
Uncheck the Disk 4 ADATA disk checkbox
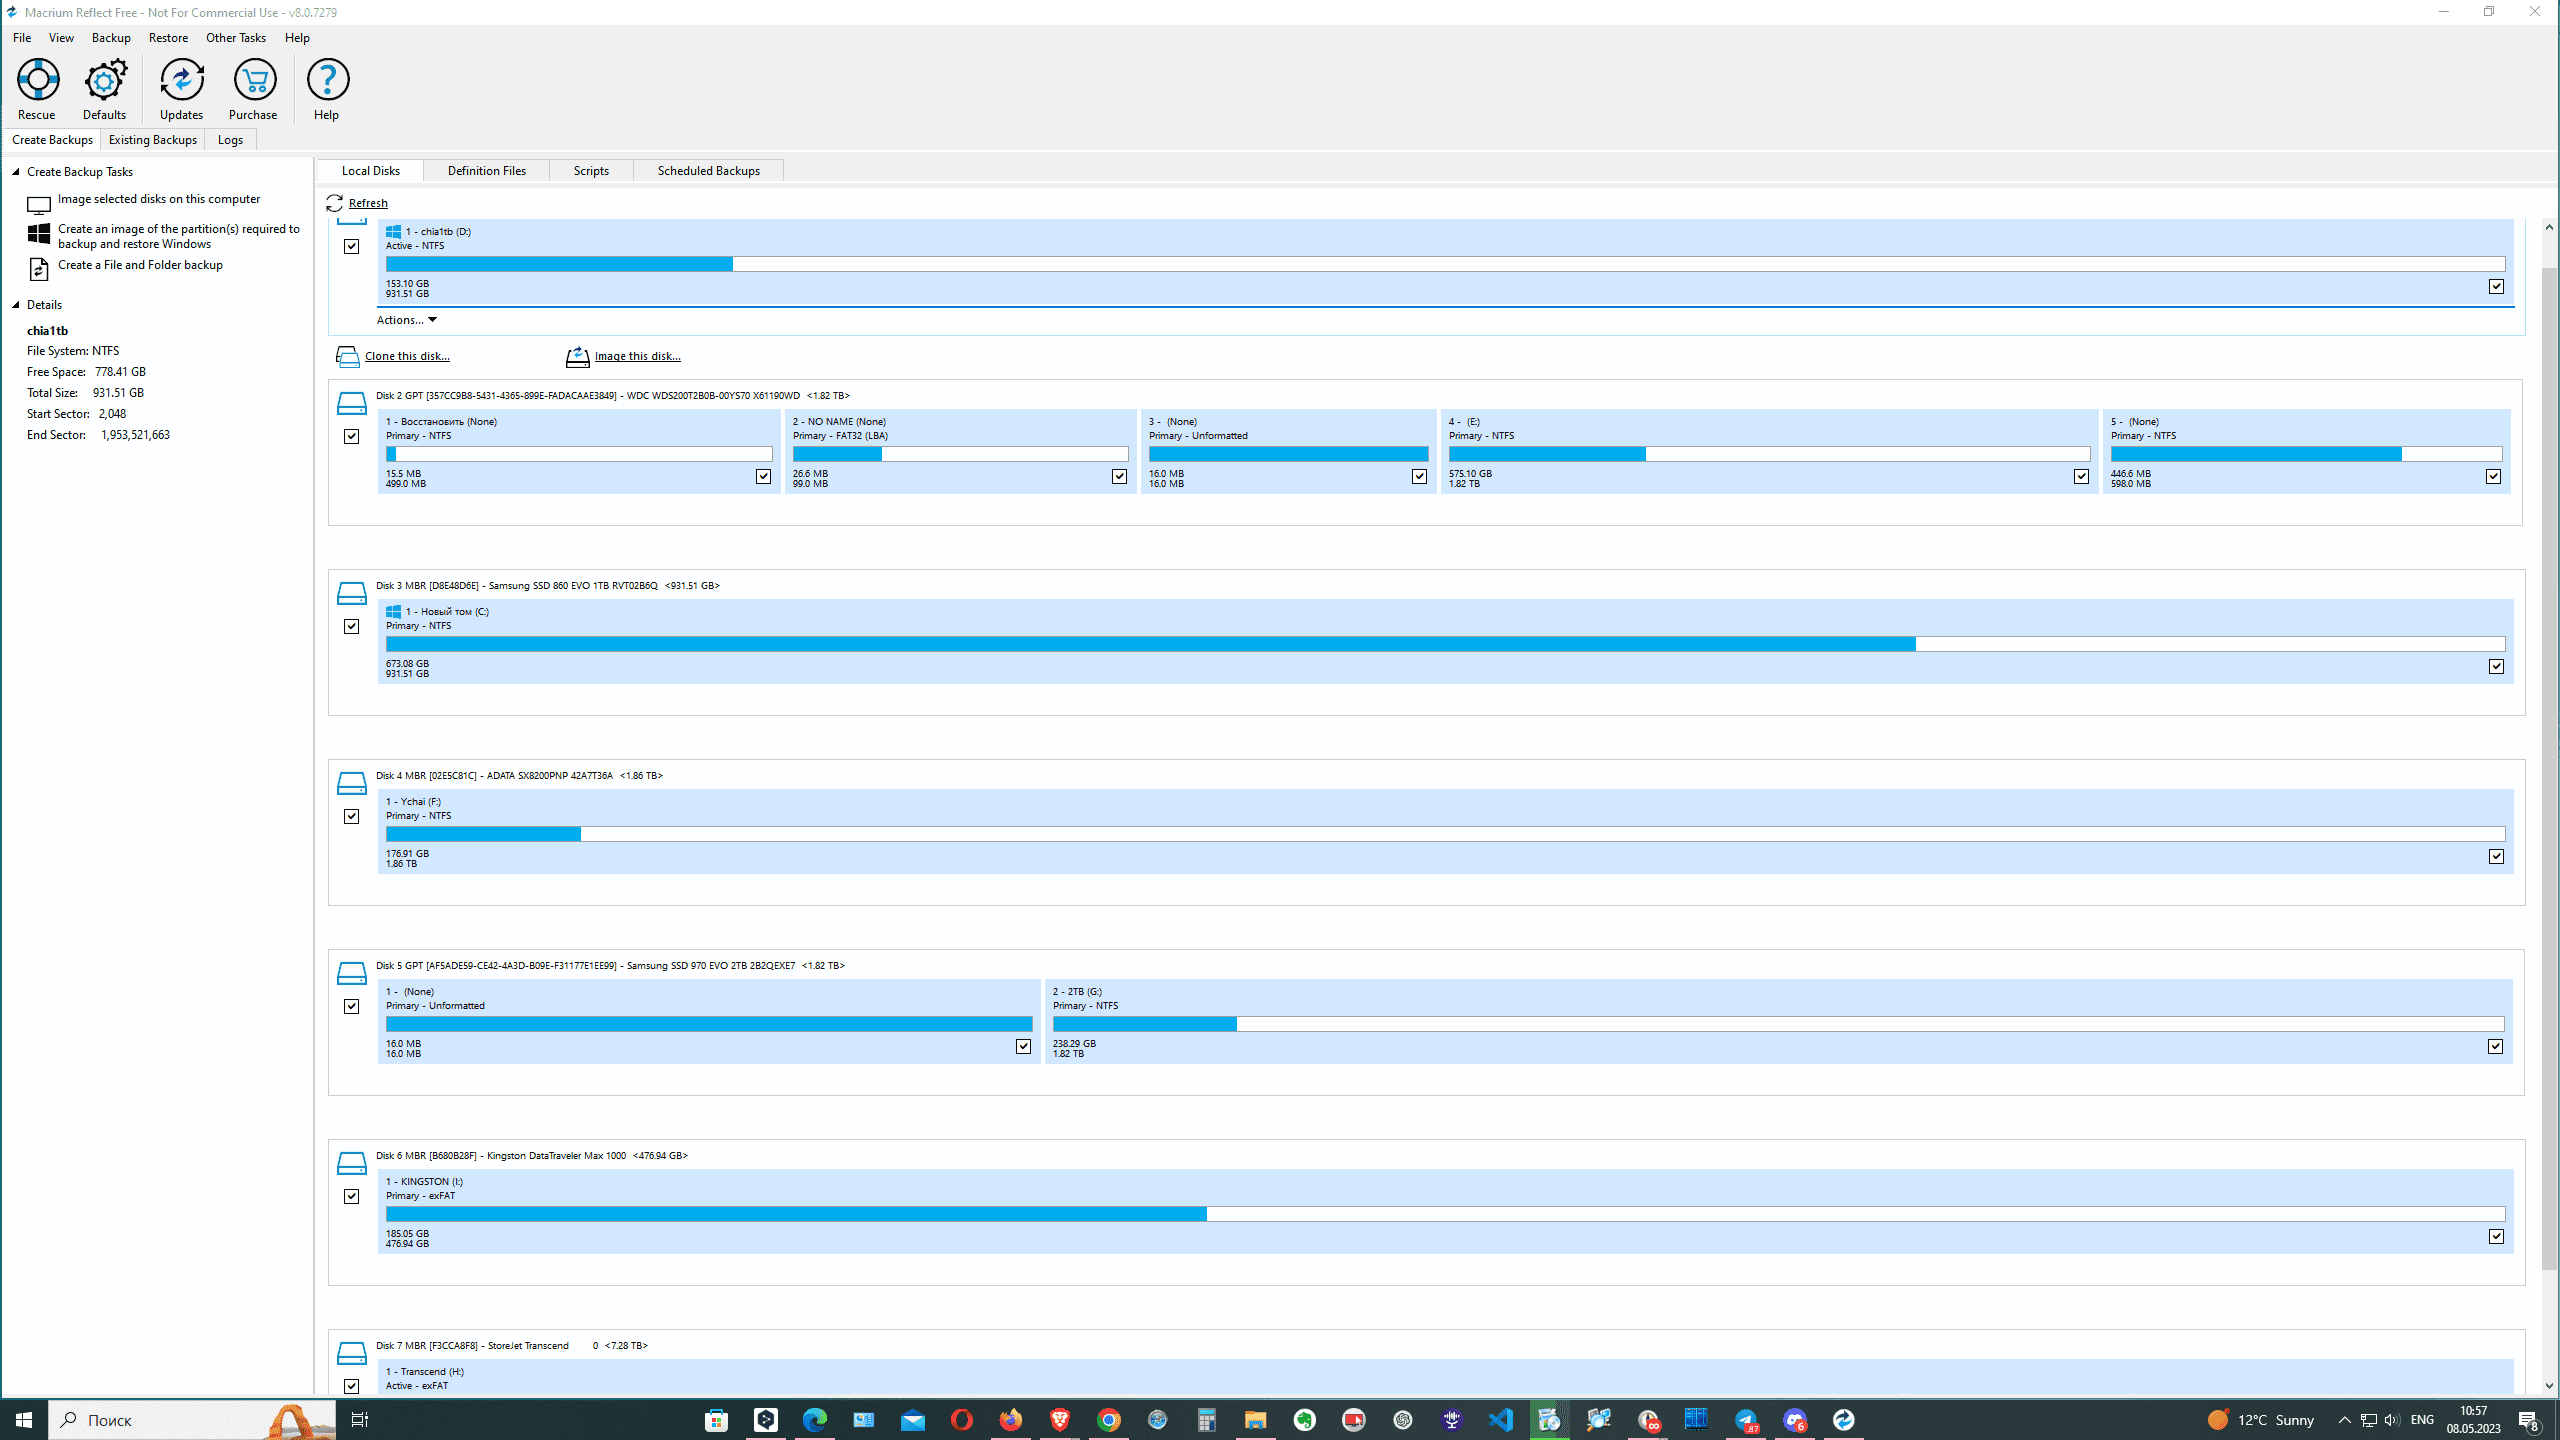pyautogui.click(x=351, y=816)
